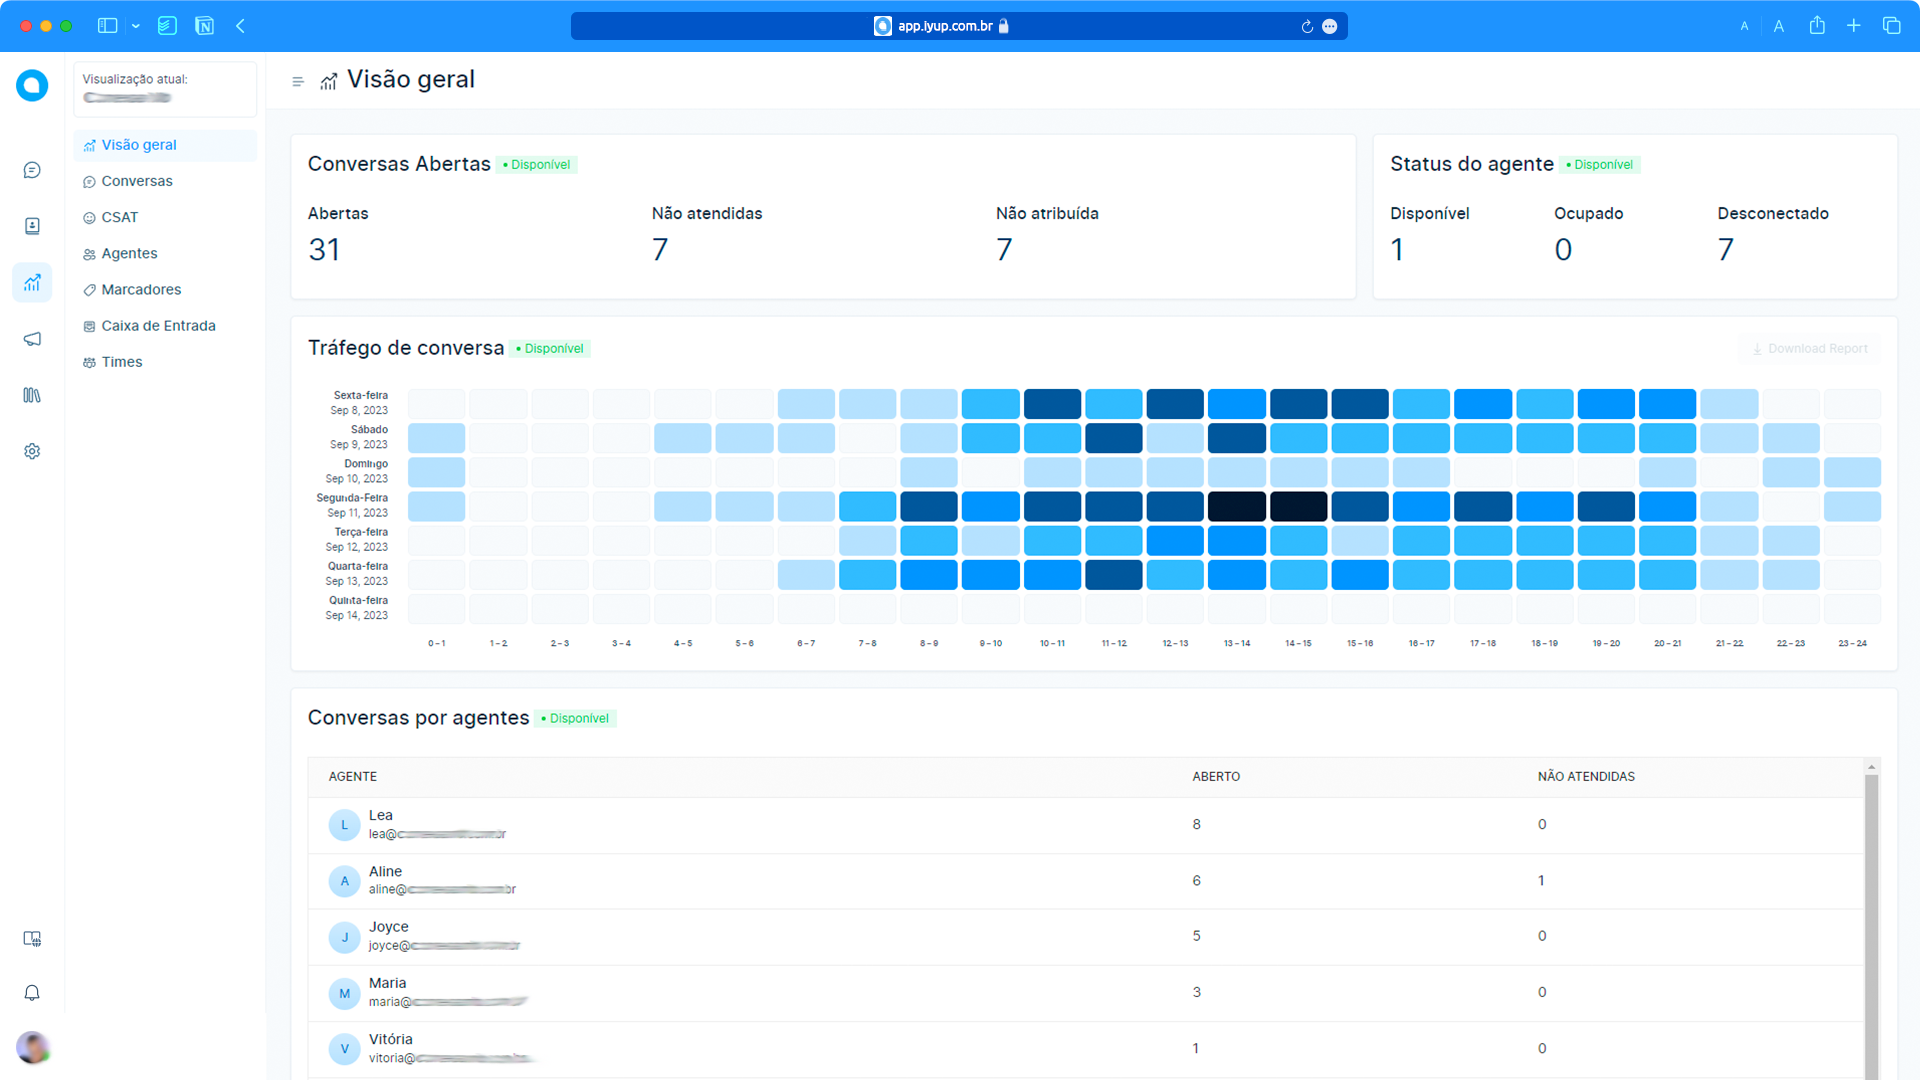Click the Download Report button

[x=1809, y=348]
